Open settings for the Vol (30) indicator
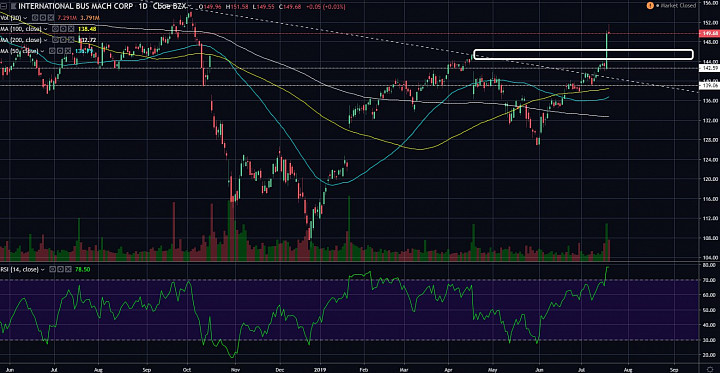The image size is (720, 373). [x=43, y=18]
